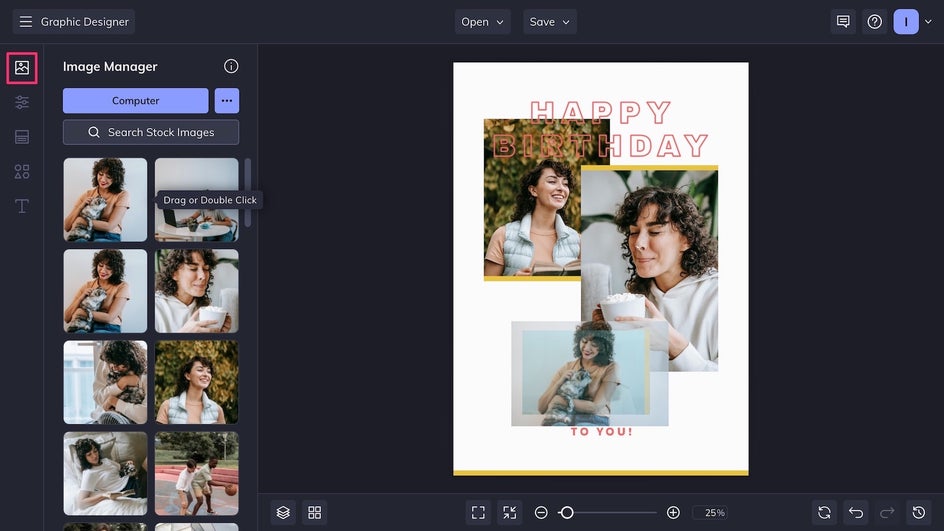
Task: Open the hamburger main menu
Action: click(x=25, y=22)
